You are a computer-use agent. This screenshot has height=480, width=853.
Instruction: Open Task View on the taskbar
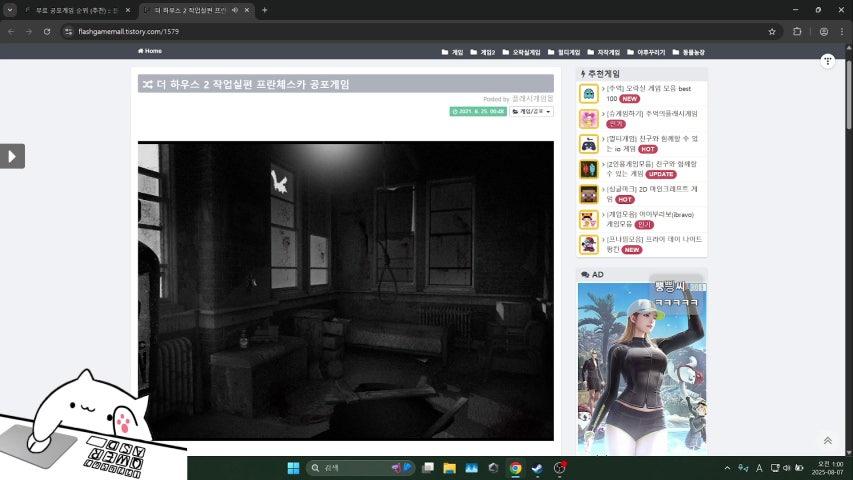(x=428, y=468)
